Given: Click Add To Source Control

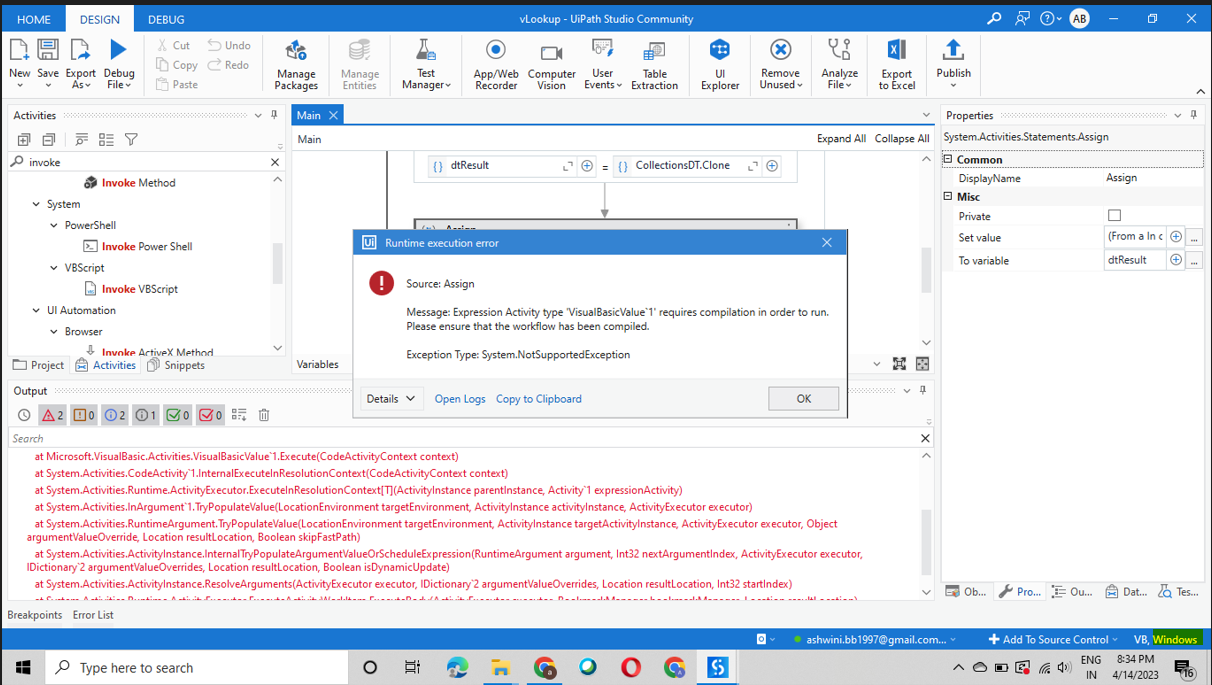Looking at the screenshot, I should tap(1054, 639).
